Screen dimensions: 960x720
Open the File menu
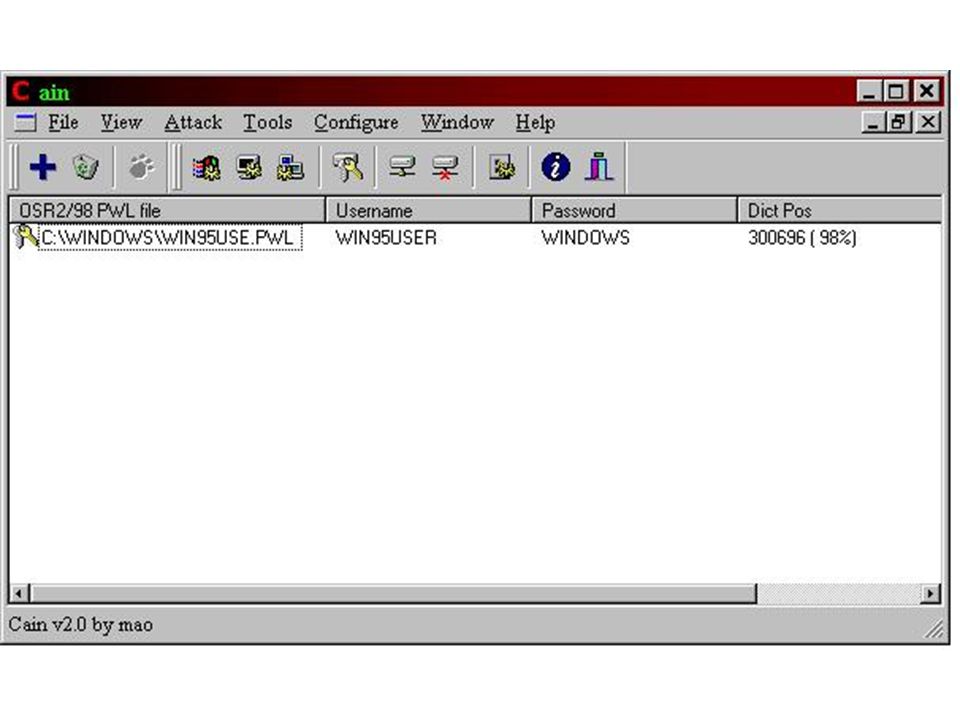point(63,122)
